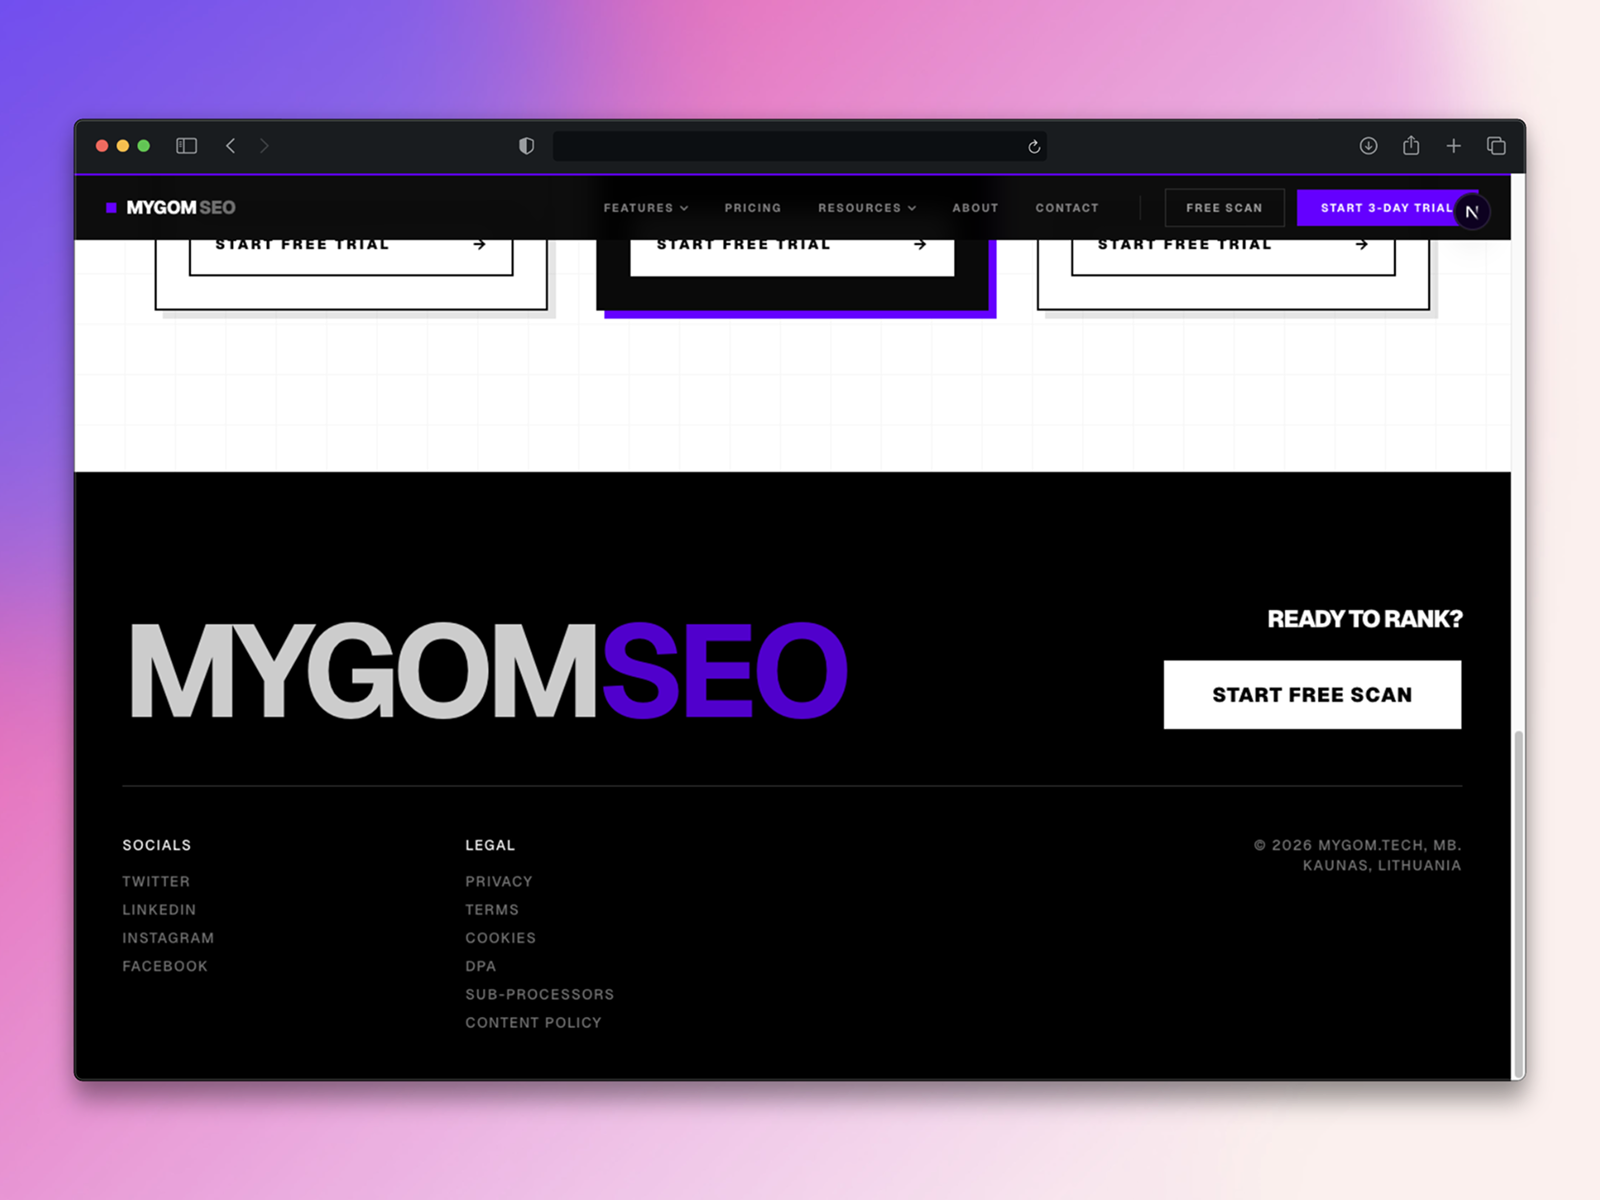This screenshot has height=1200, width=1600.
Task: Click the circular N widget near the trial button
Action: click(1471, 211)
